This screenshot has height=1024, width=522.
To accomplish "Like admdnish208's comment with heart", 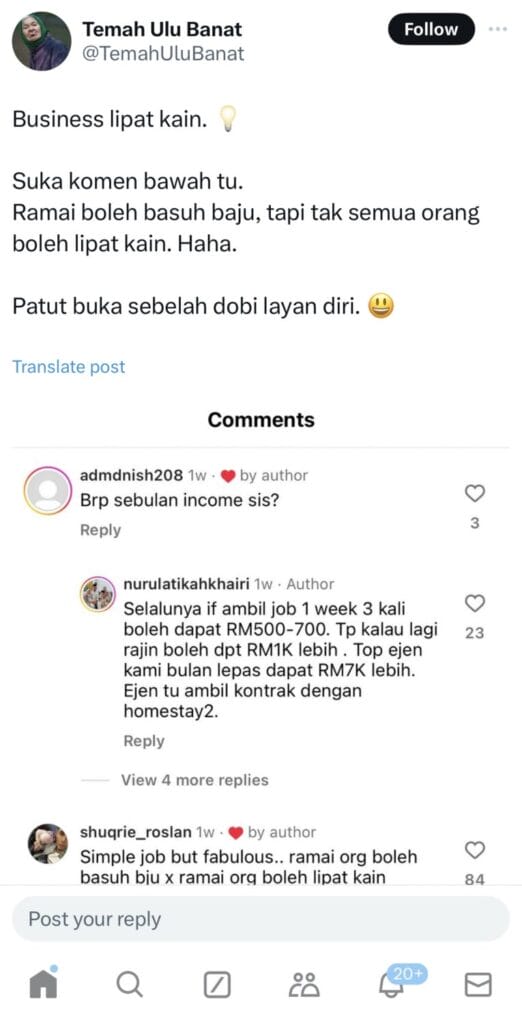I will [x=475, y=493].
